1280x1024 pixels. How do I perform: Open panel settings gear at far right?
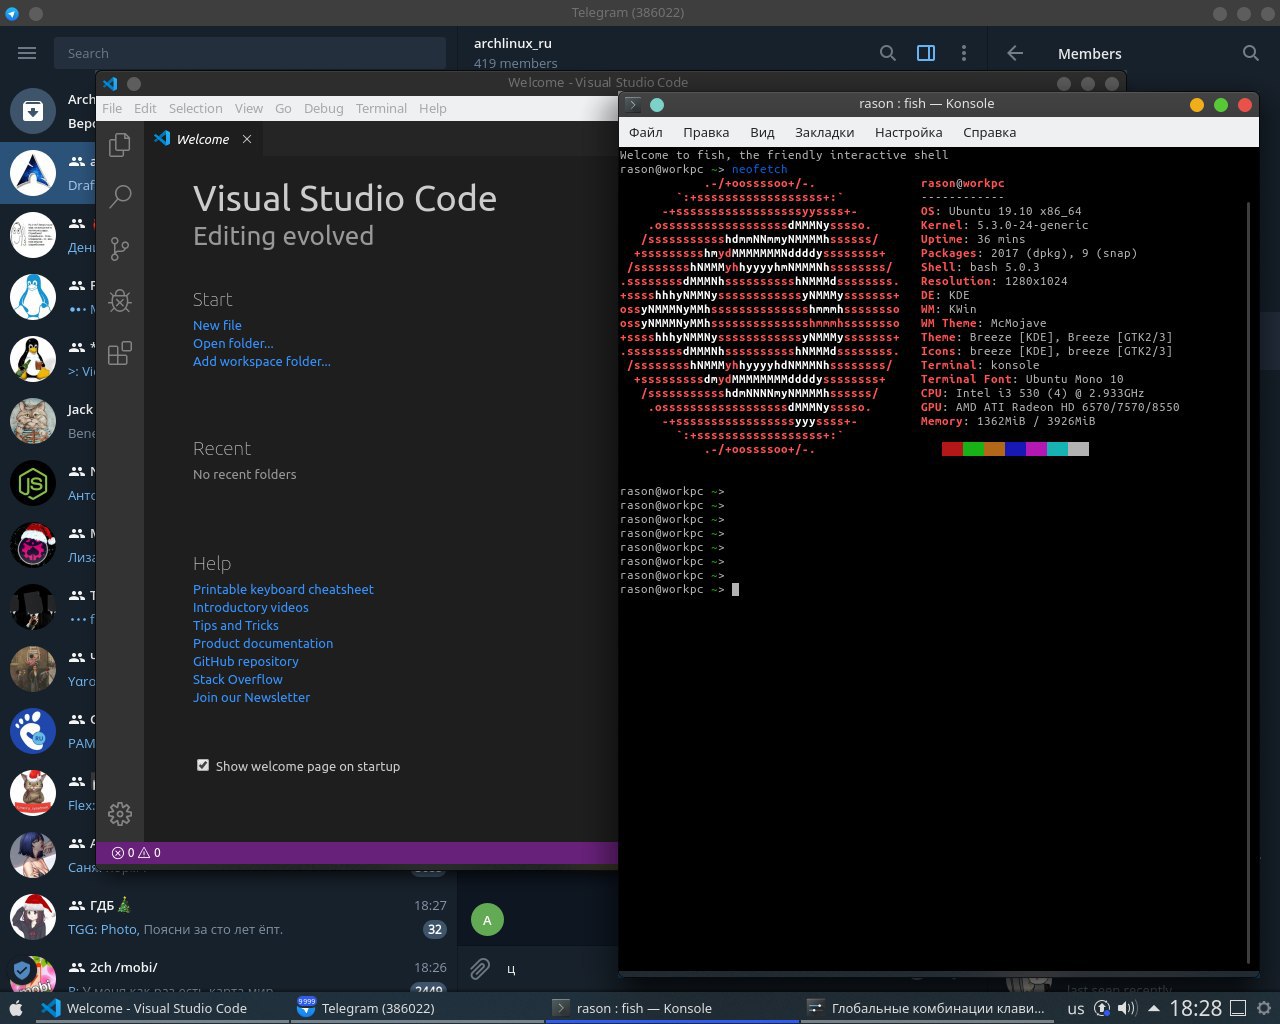point(1263,1008)
